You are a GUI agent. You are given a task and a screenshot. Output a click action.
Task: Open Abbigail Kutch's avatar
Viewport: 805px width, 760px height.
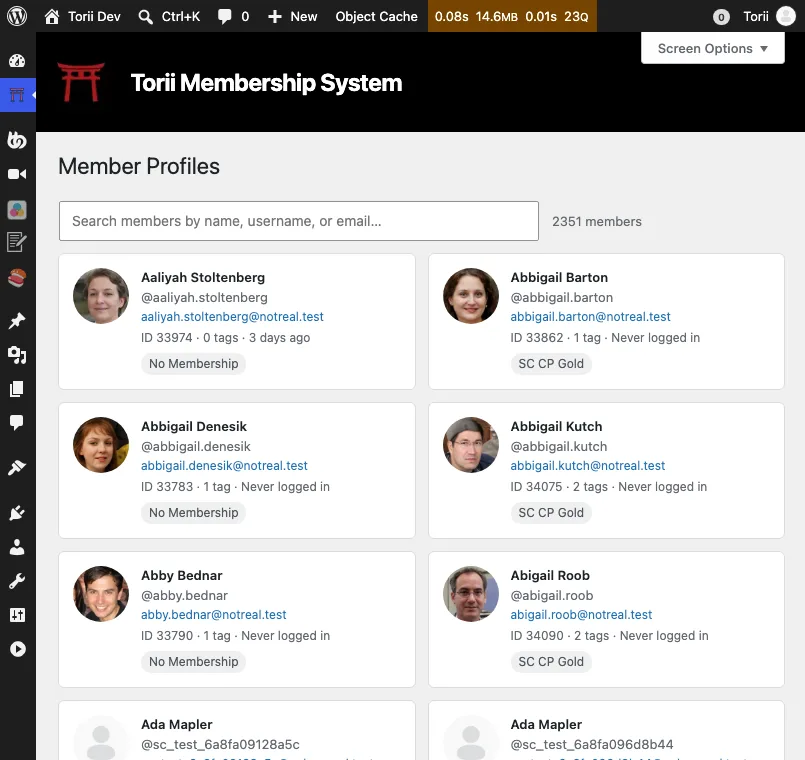pyautogui.click(x=471, y=445)
